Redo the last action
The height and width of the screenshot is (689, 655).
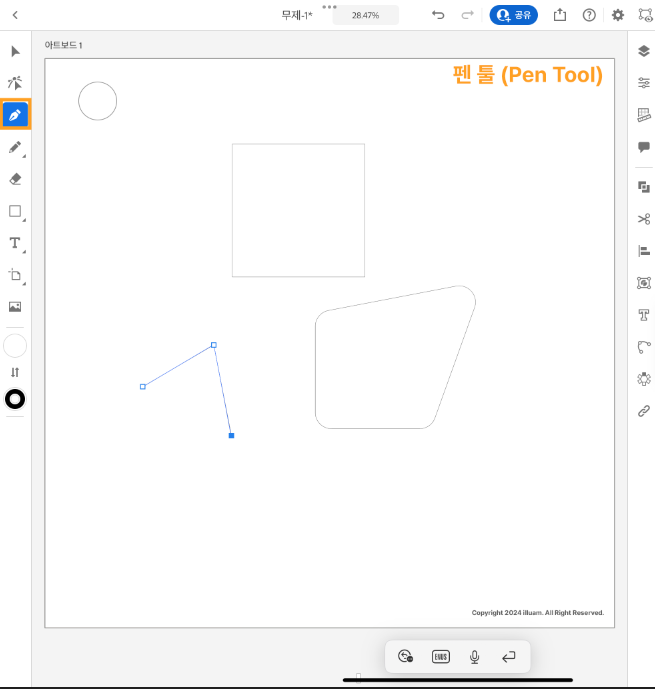click(x=467, y=15)
